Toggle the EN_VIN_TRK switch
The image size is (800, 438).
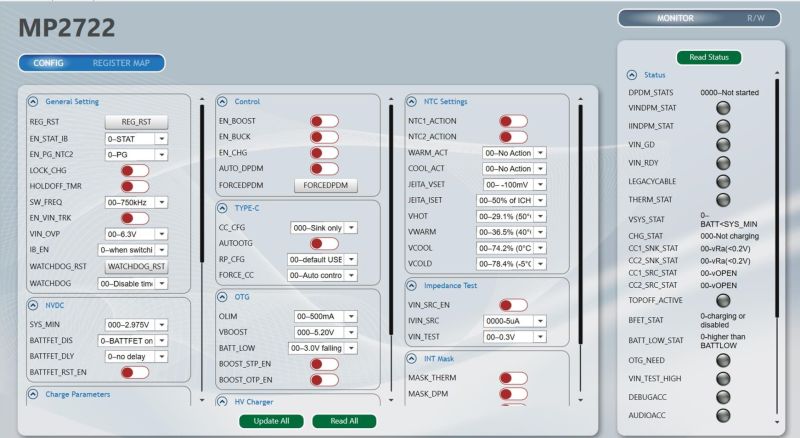pyautogui.click(x=135, y=218)
